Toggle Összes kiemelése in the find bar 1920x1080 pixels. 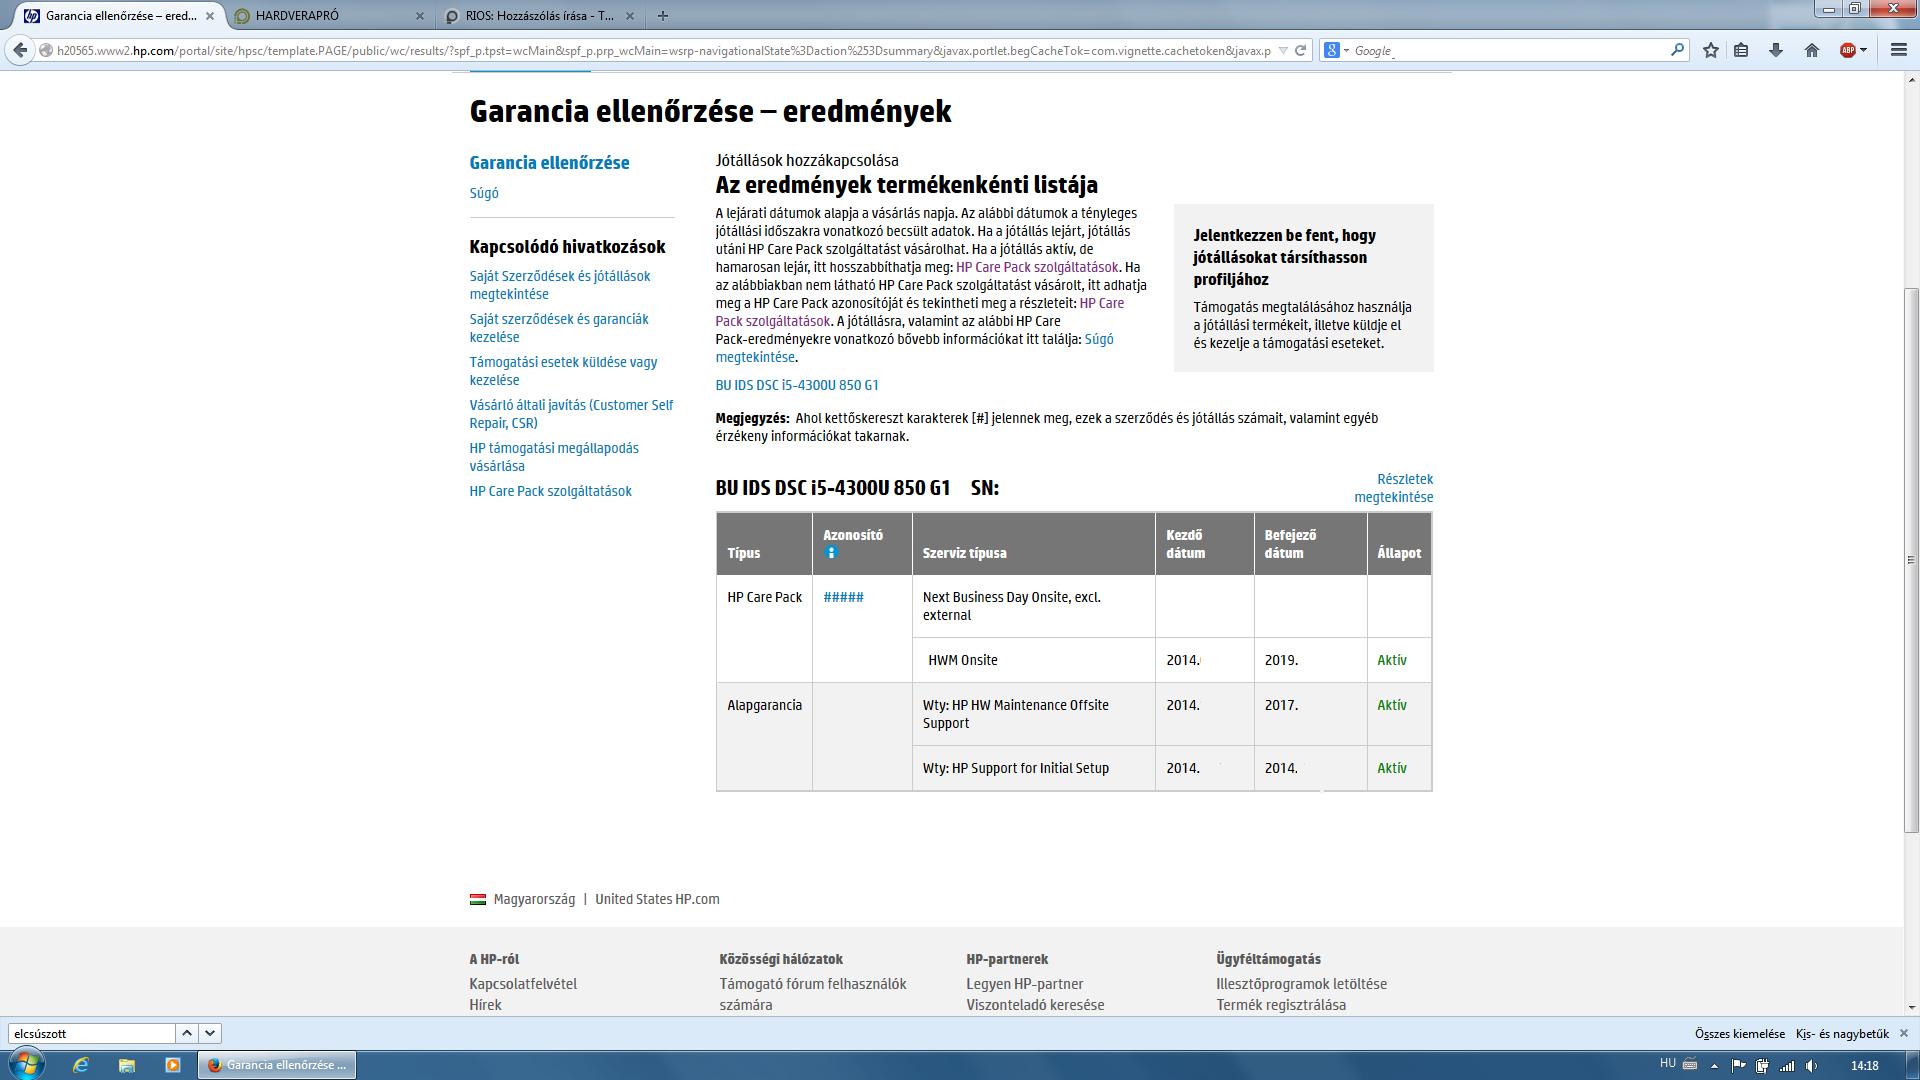(1739, 1034)
